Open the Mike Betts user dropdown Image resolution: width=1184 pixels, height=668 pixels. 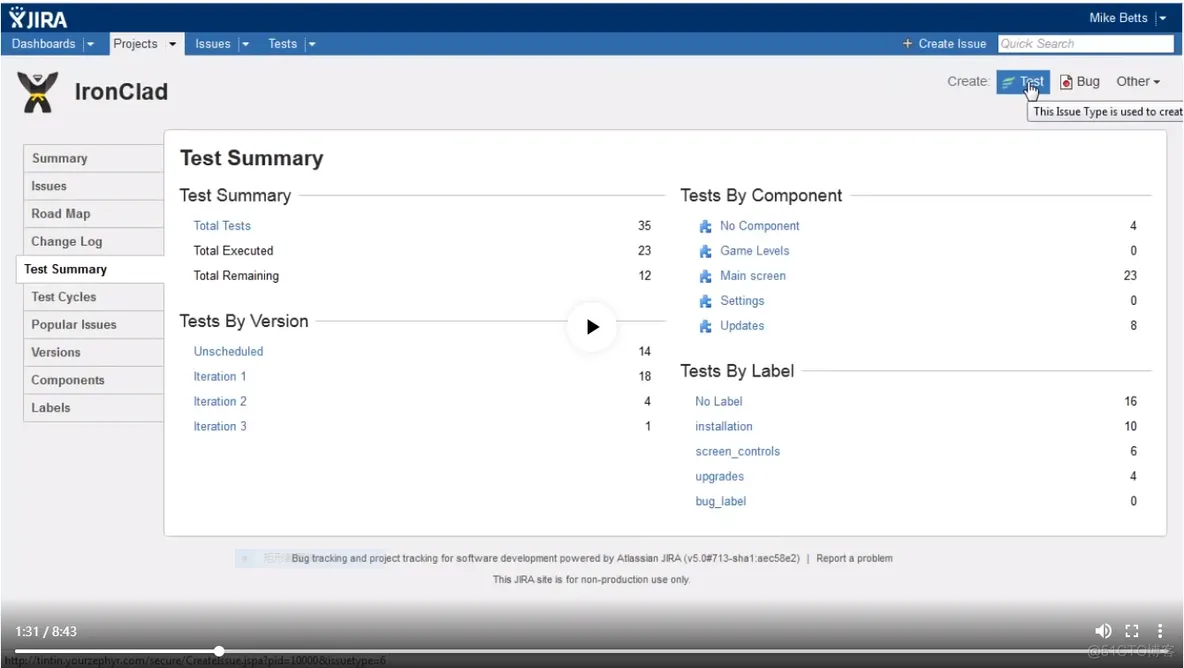point(1163,18)
